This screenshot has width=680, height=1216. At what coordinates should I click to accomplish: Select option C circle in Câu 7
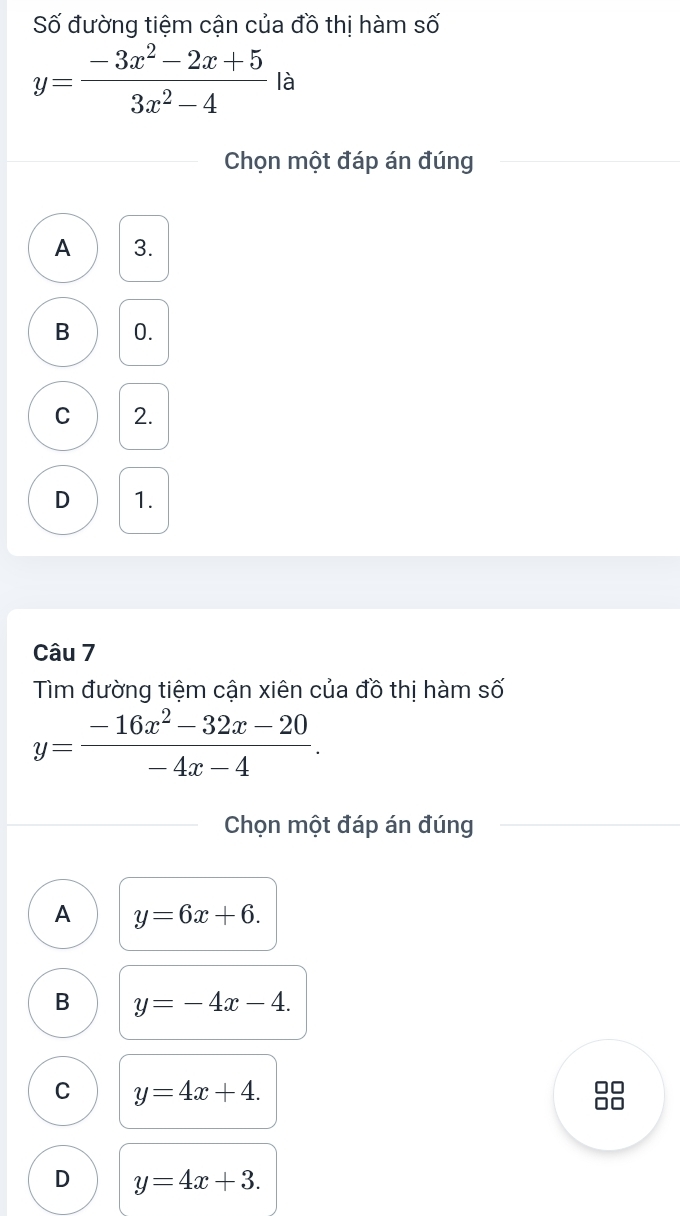pos(63,1091)
